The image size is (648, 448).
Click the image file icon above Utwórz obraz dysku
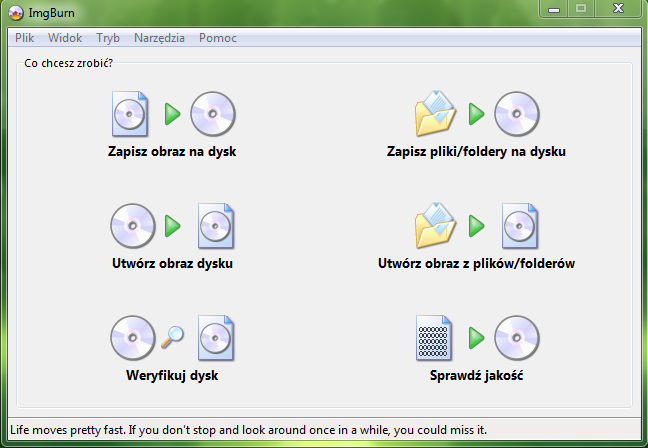pos(216,226)
